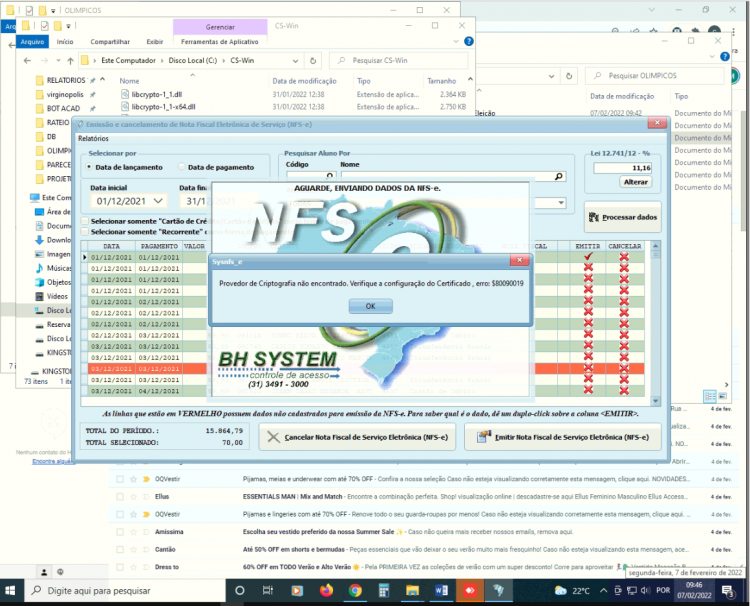
Task: Open combo box dropdown left of Processar dados
Action: click(x=561, y=203)
